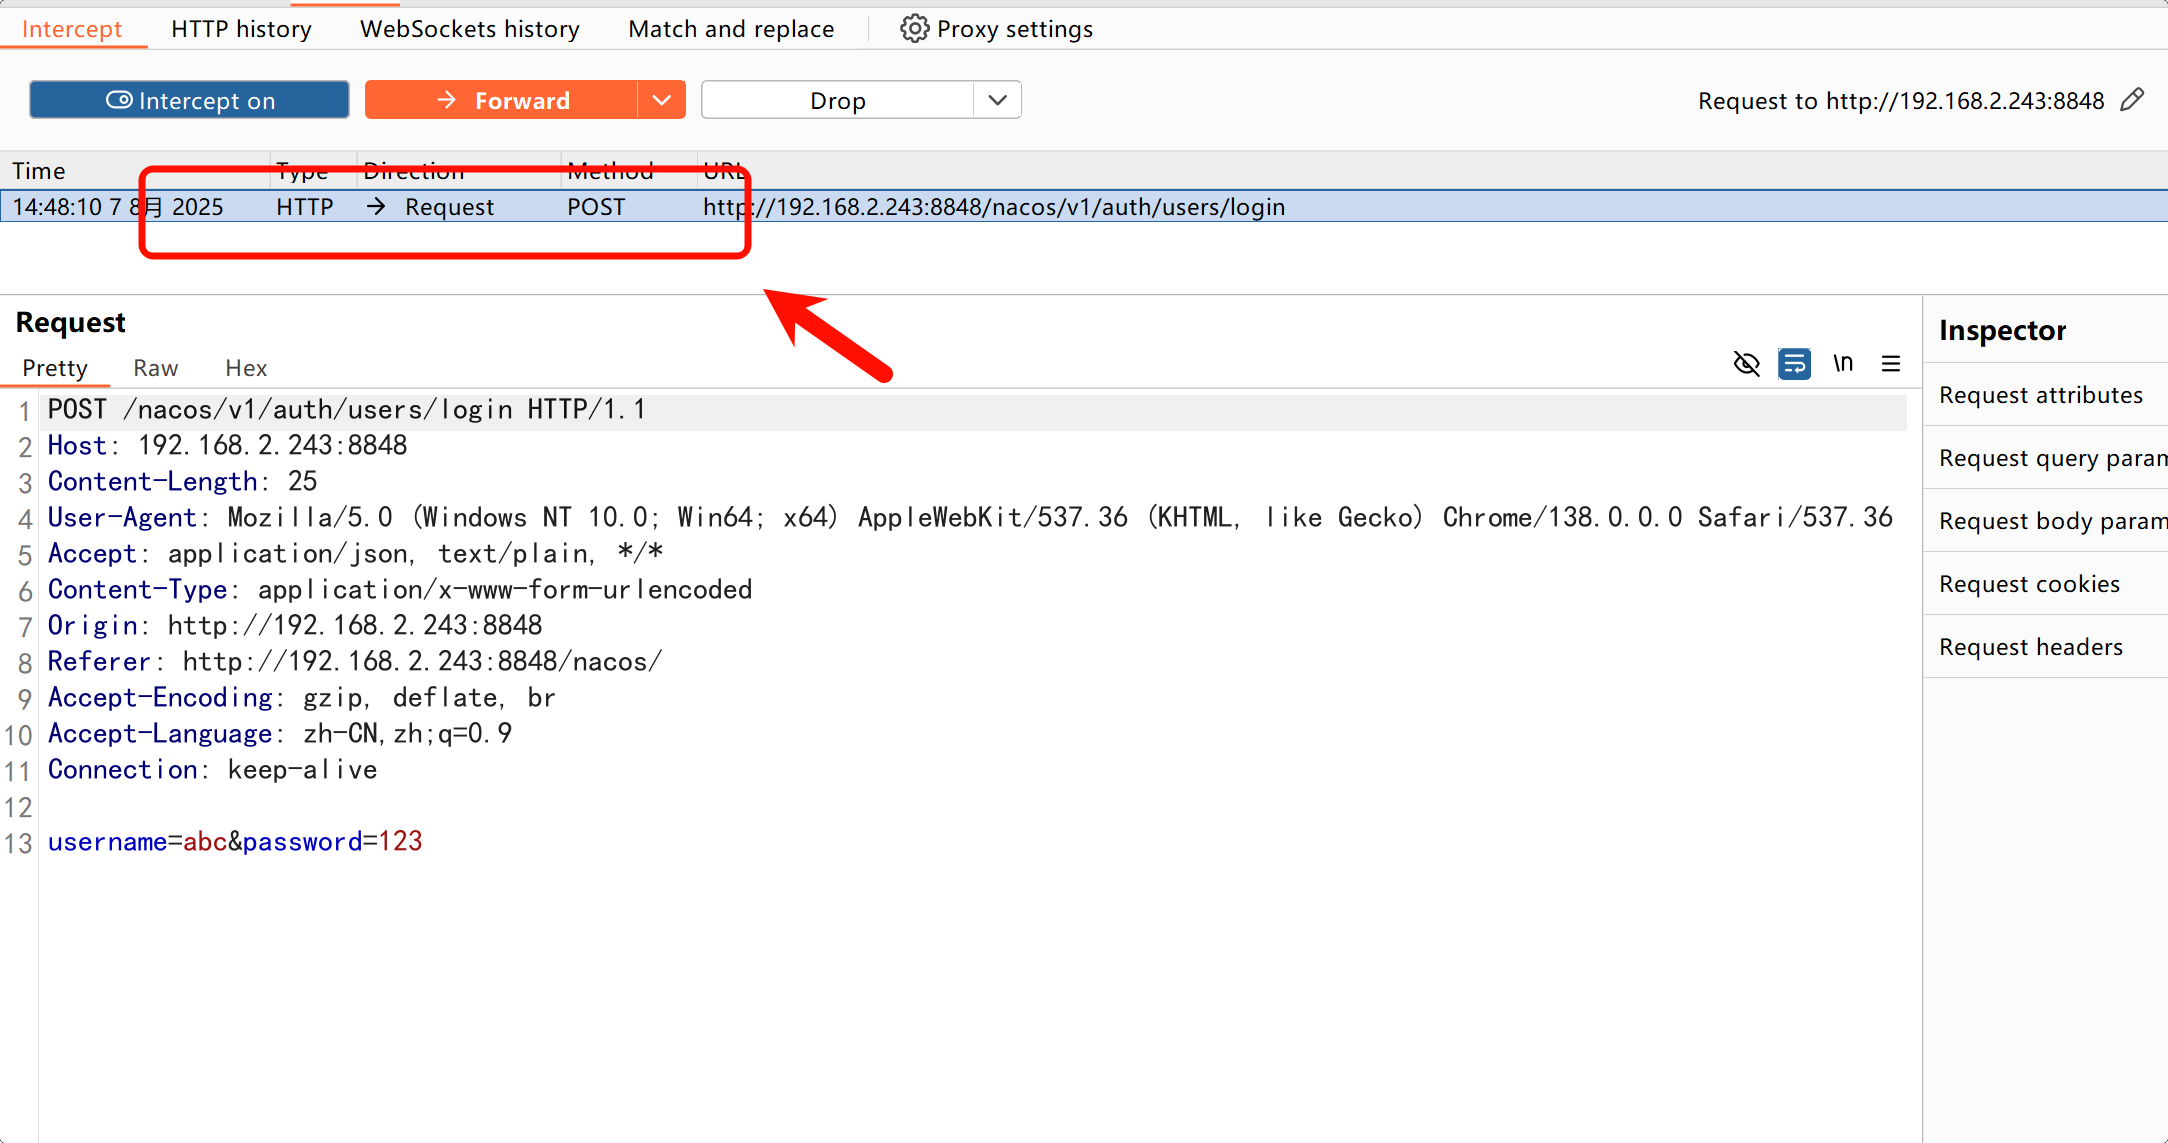Expand Request cookies section

pyautogui.click(x=2029, y=584)
